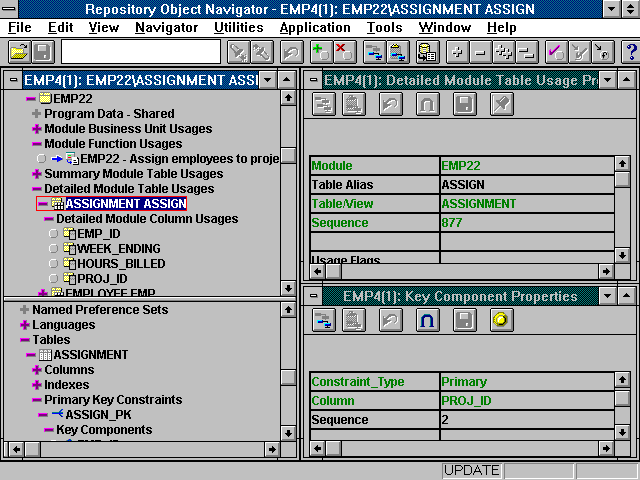This screenshot has width=640, height=480.
Task: Collapse the Detailed Module Table Usages node
Action: click(x=37, y=189)
